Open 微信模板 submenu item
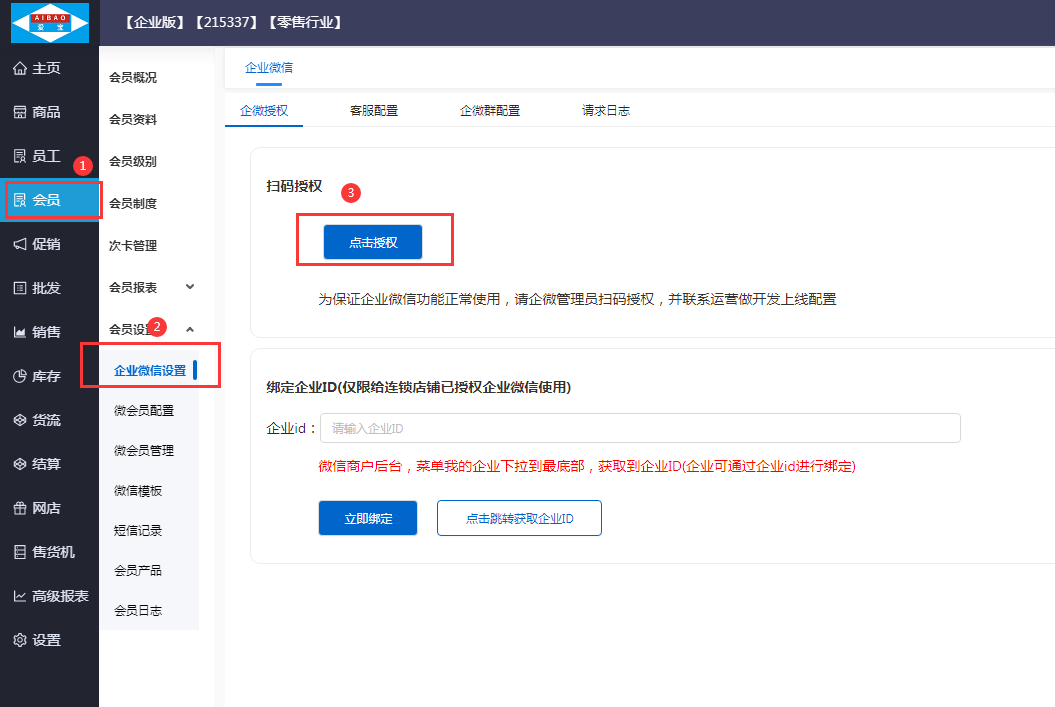The height and width of the screenshot is (707, 1055). pos(138,490)
